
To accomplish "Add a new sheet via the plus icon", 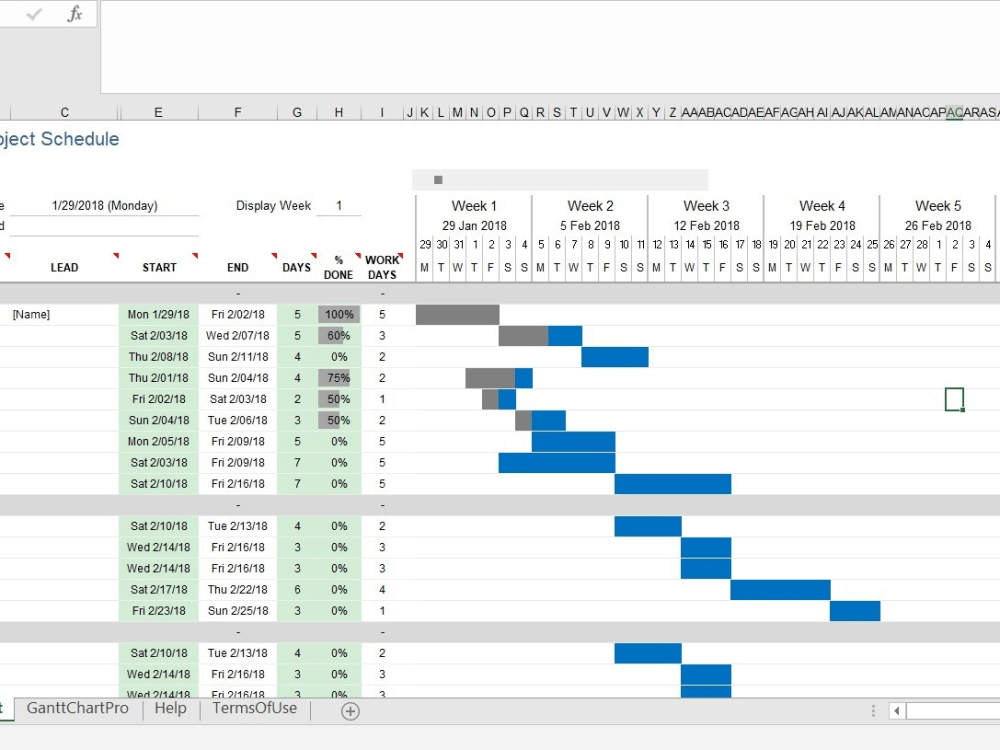I will click(x=349, y=709).
